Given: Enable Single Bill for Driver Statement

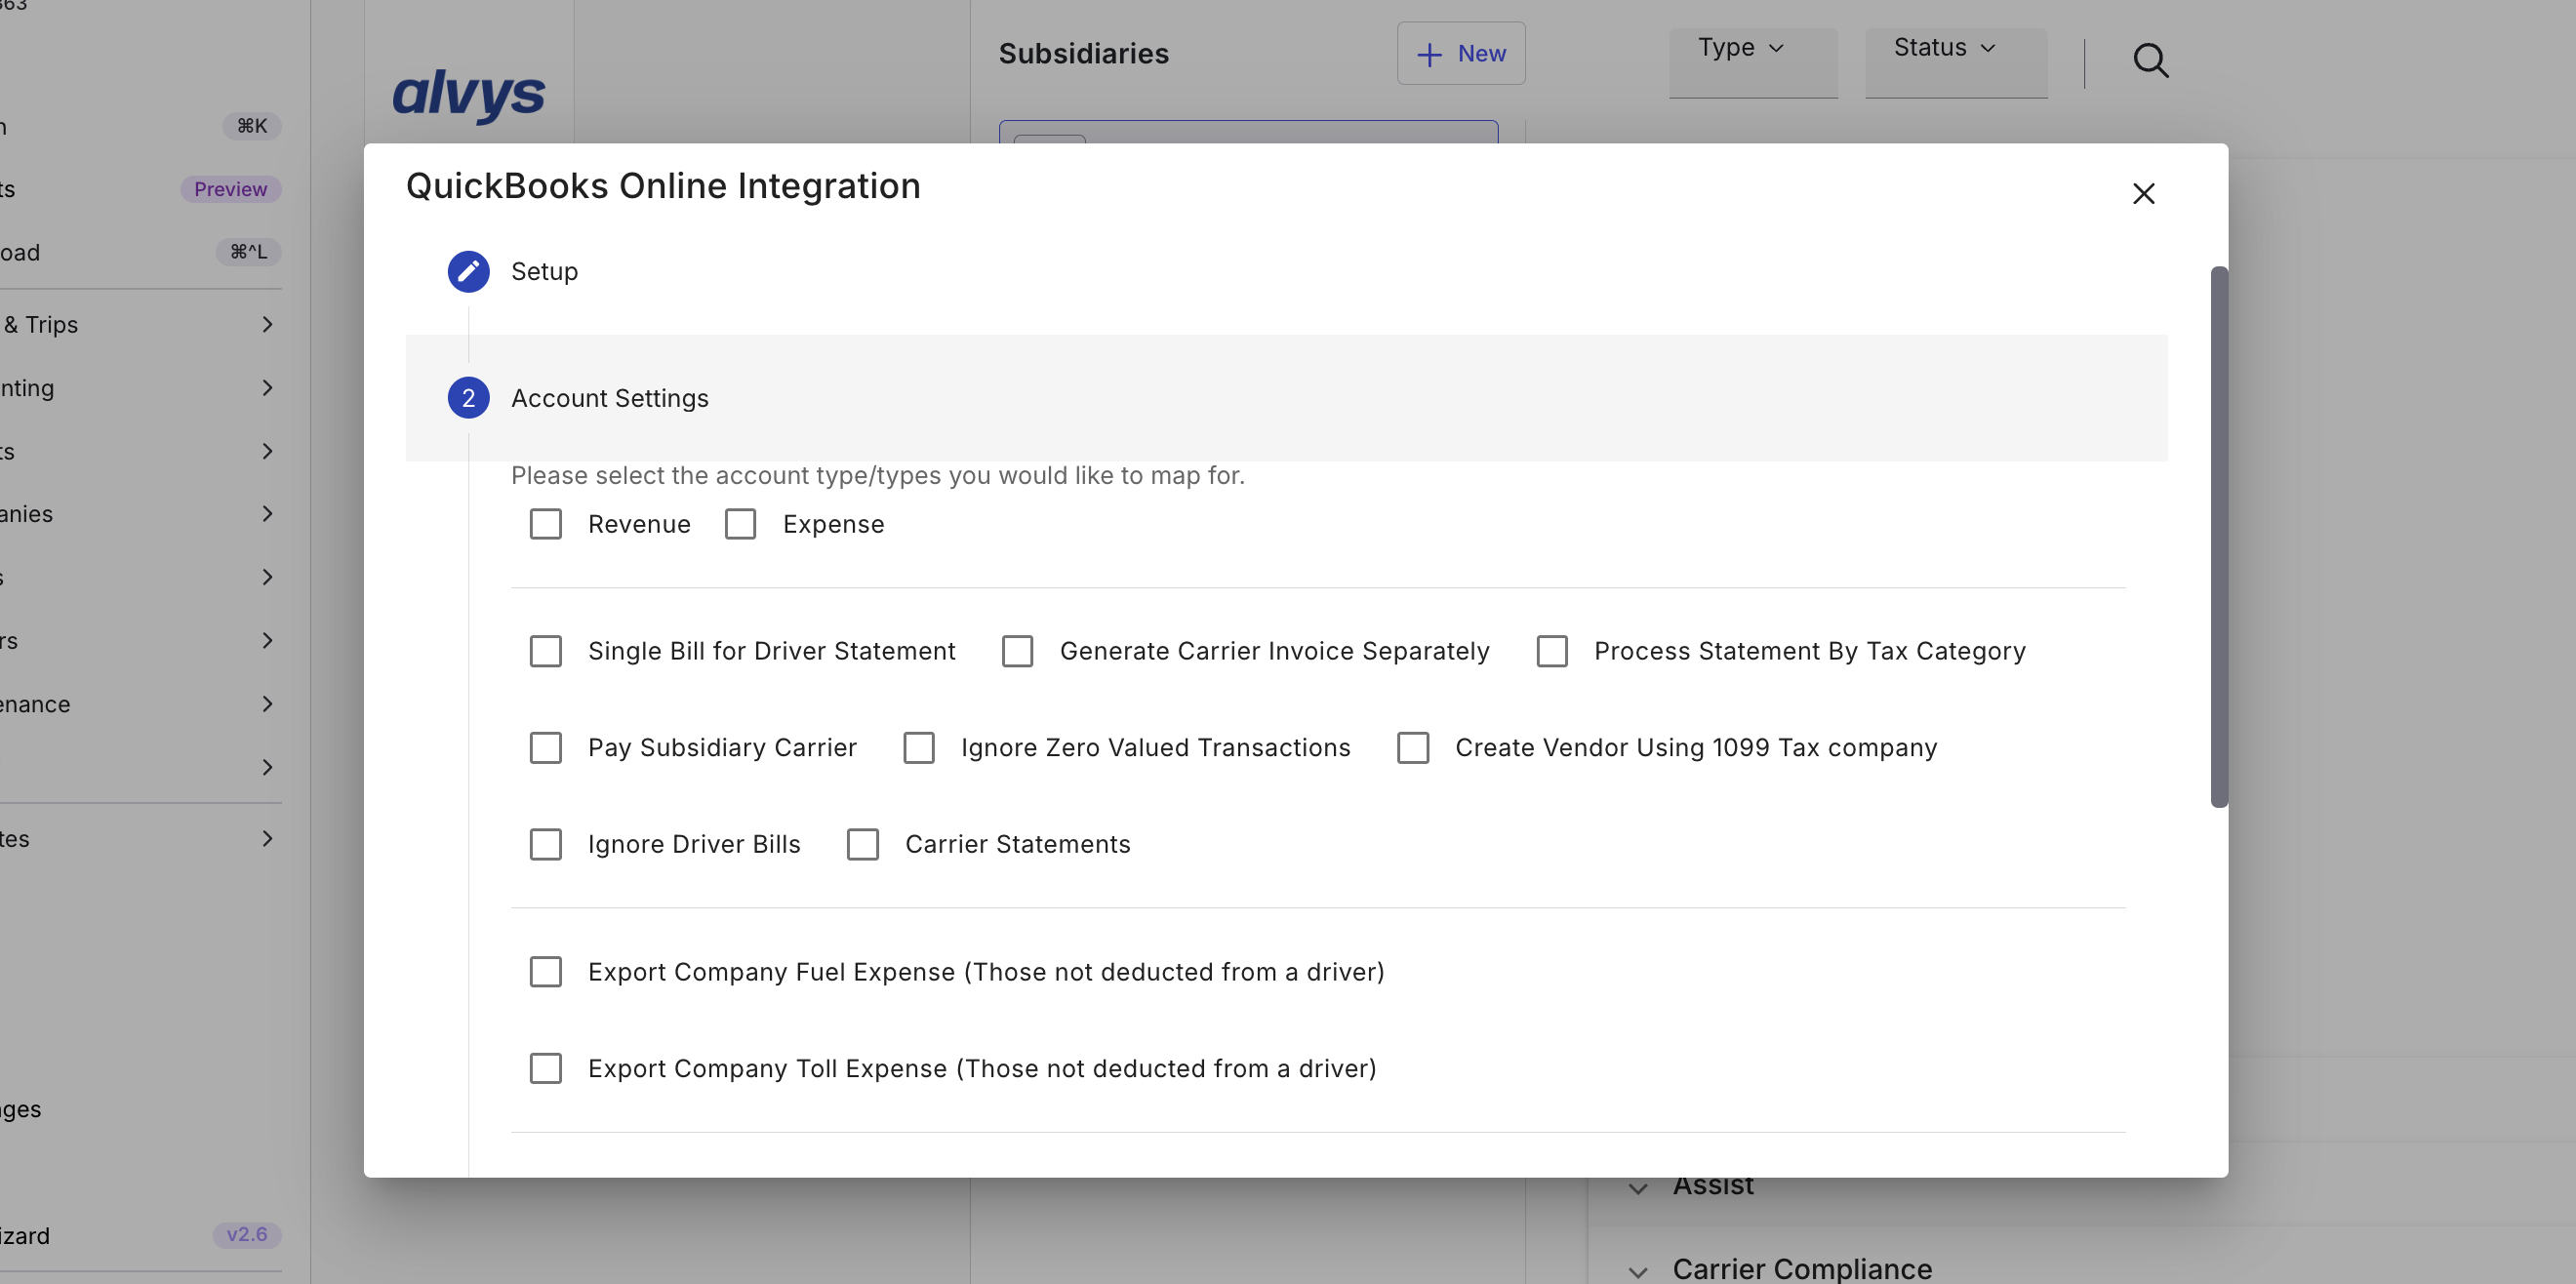Looking at the screenshot, I should pyautogui.click(x=545, y=651).
